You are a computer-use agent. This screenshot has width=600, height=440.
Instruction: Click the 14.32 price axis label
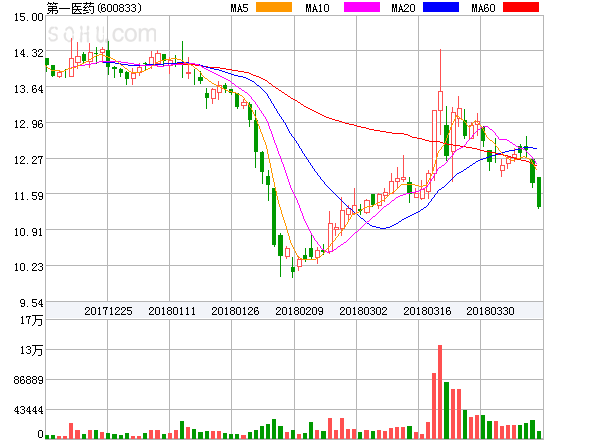point(29,53)
